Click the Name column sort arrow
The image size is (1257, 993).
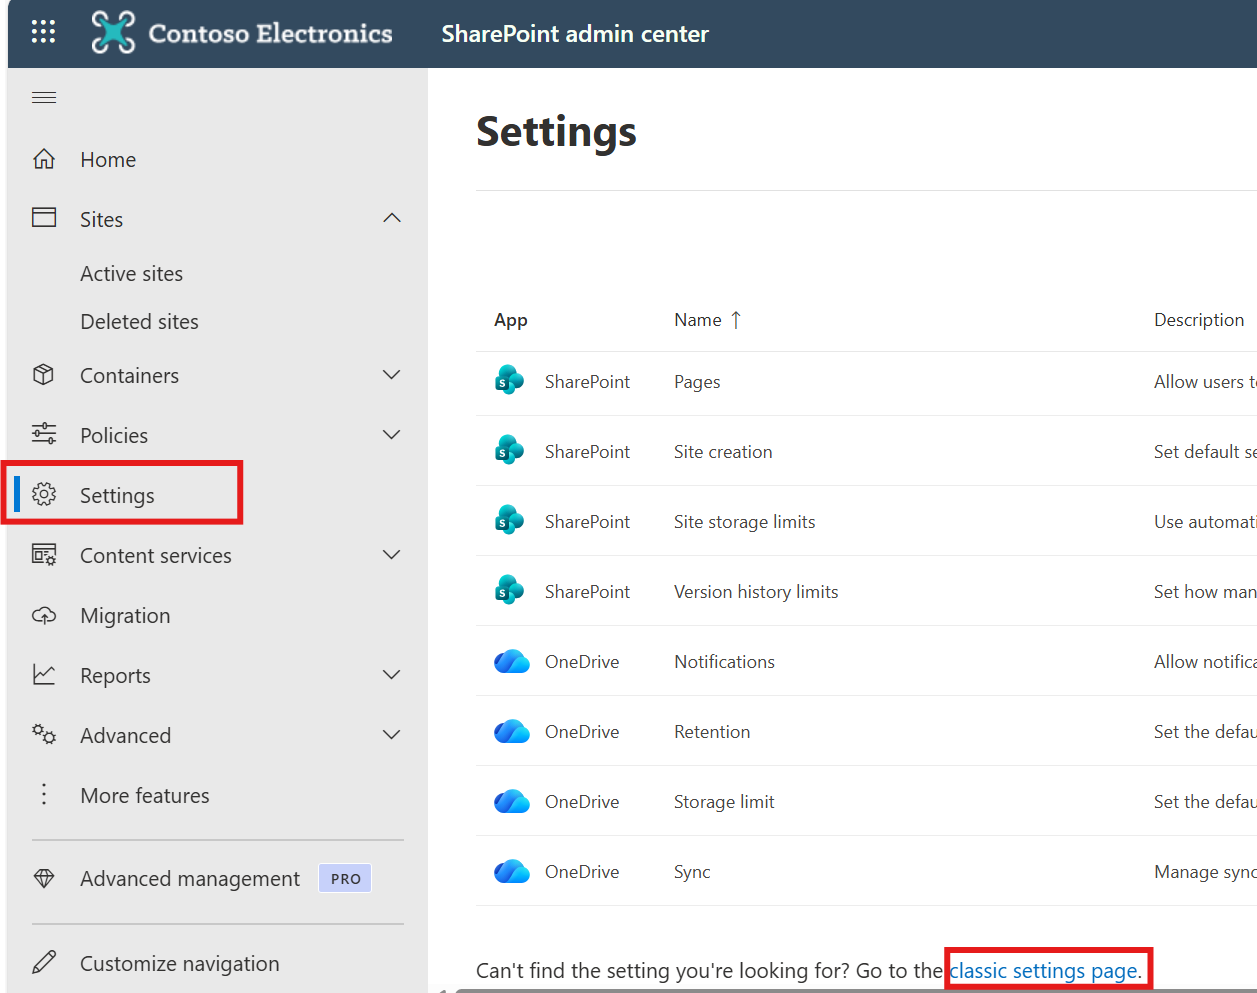736,320
